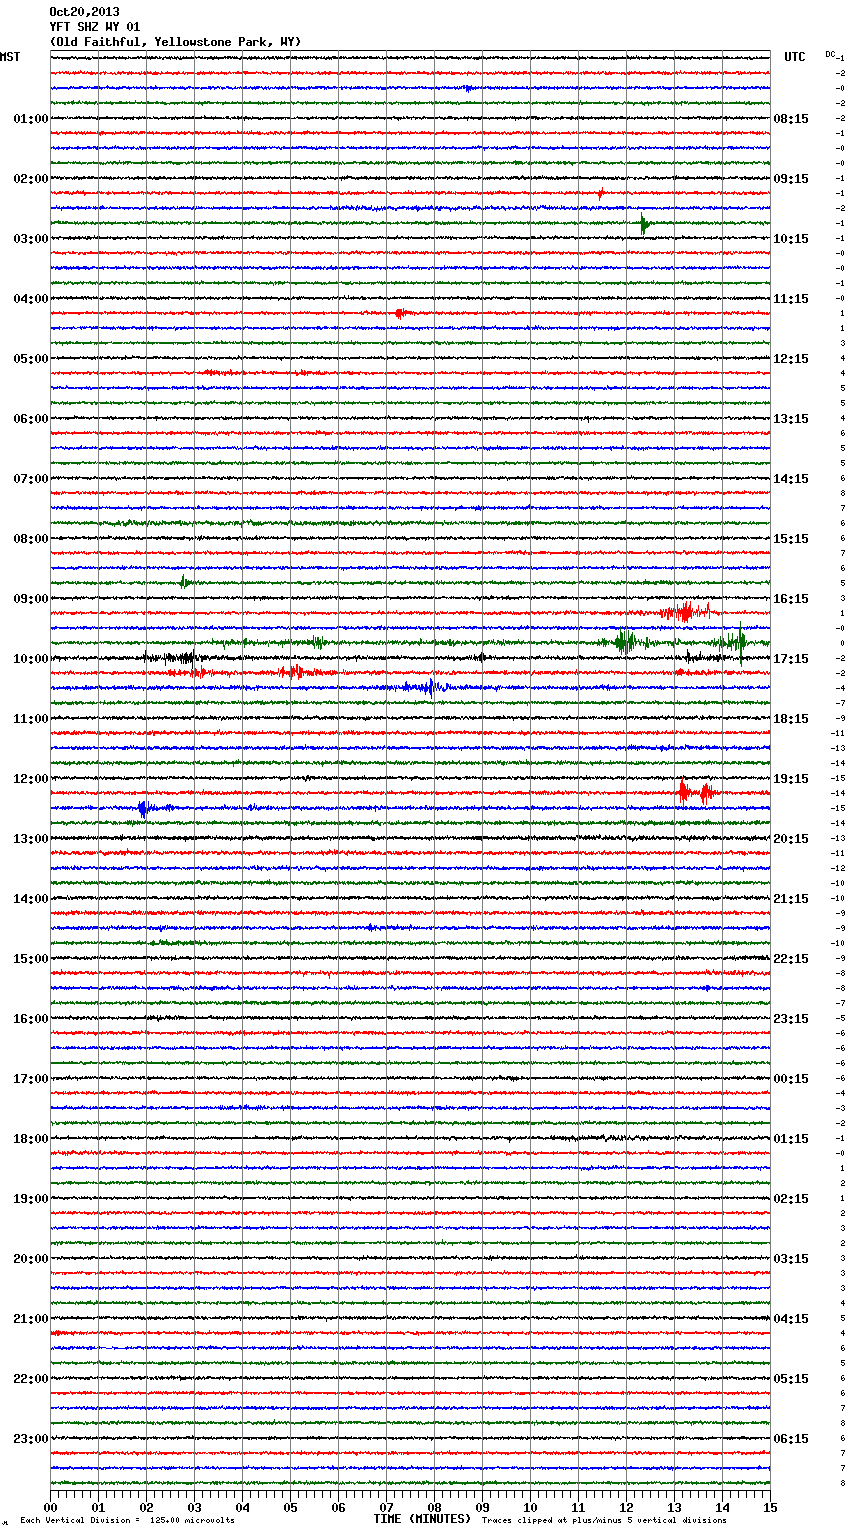
Task: Select the 18:00 MST row label
Action: [x=30, y=1139]
